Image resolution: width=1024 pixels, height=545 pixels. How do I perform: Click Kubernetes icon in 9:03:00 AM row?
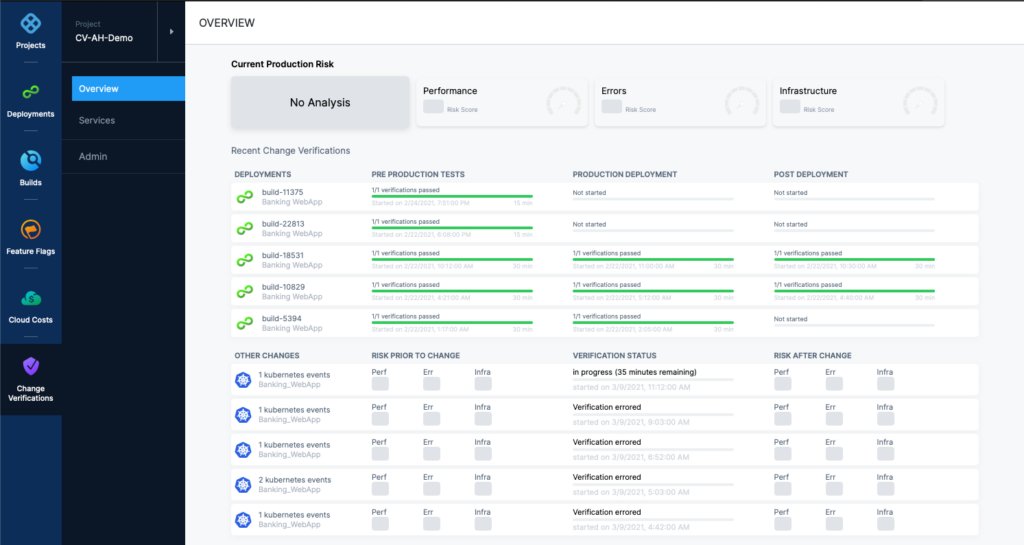pyautogui.click(x=243, y=415)
